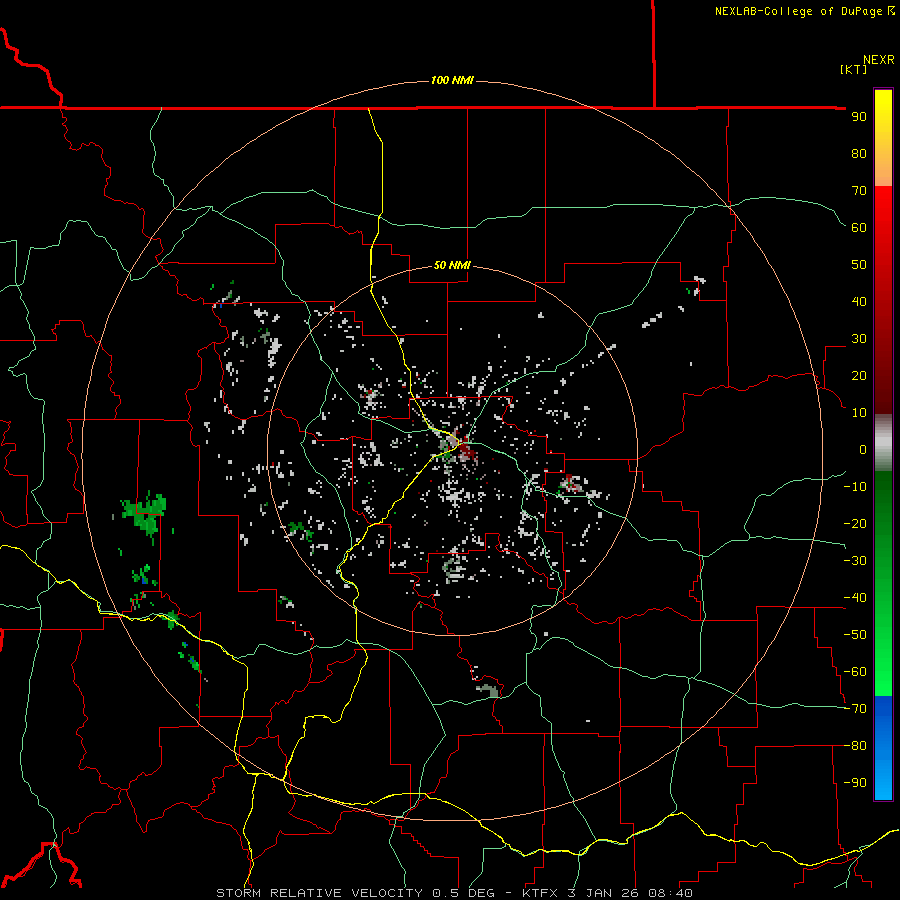The image size is (900, 900).
Task: Click the largest green inbound velocity echo cluster
Action: [x=145, y=513]
